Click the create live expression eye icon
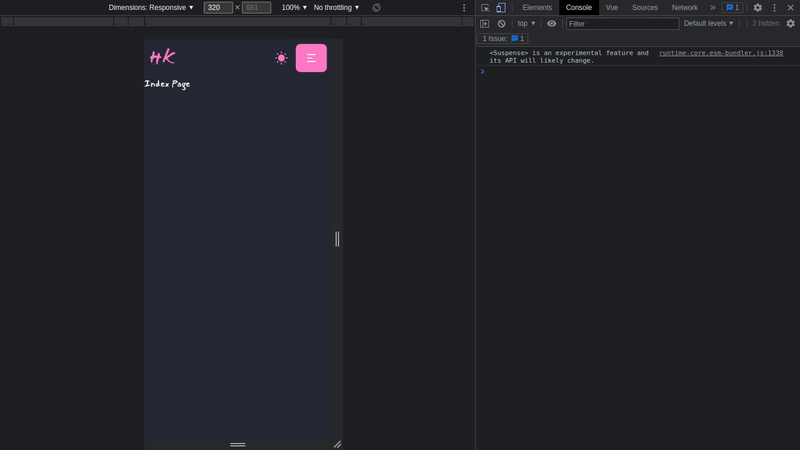The height and width of the screenshot is (450, 800). pos(552,23)
